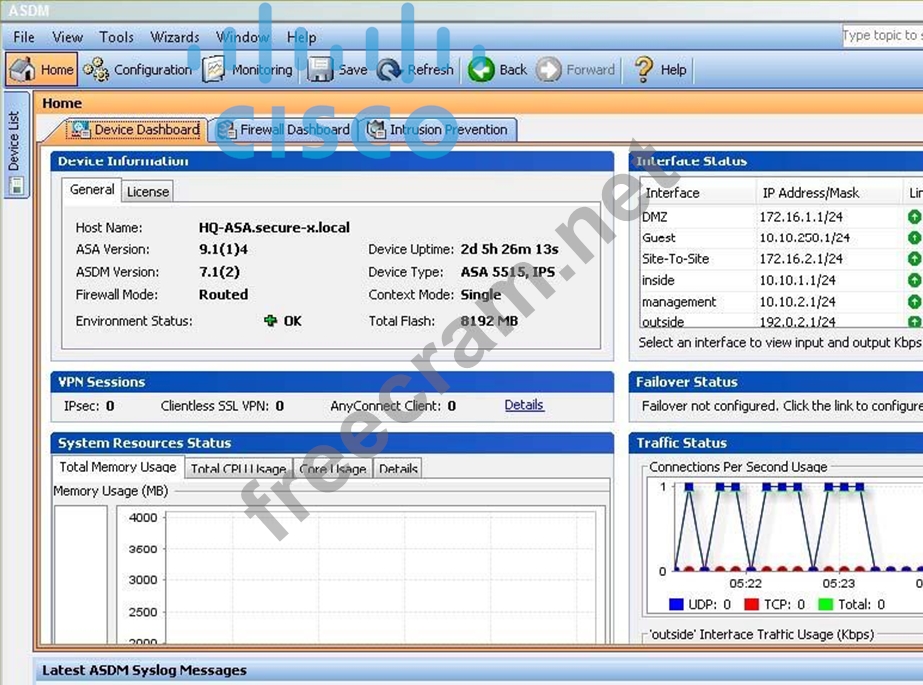Expand the Device List side panel
The image size is (923, 685).
(x=15, y=145)
